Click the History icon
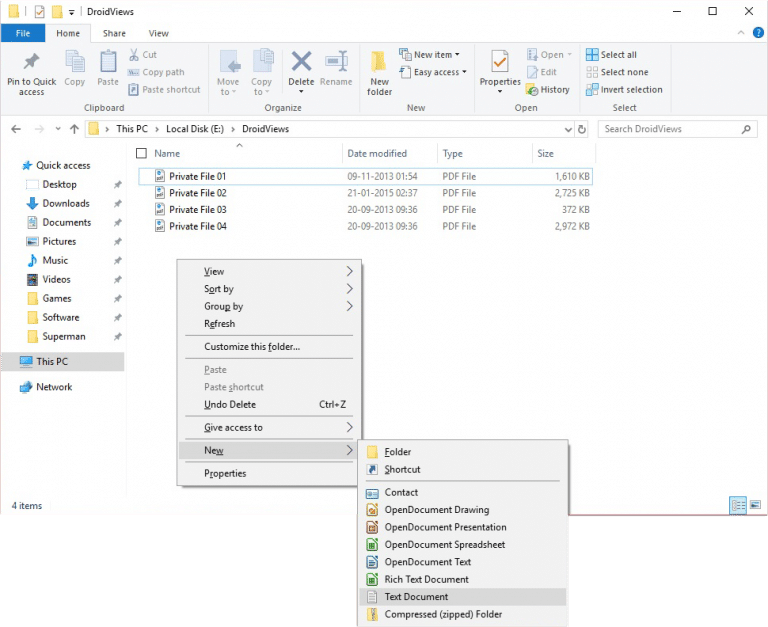This screenshot has height=627, width=768. tap(532, 90)
